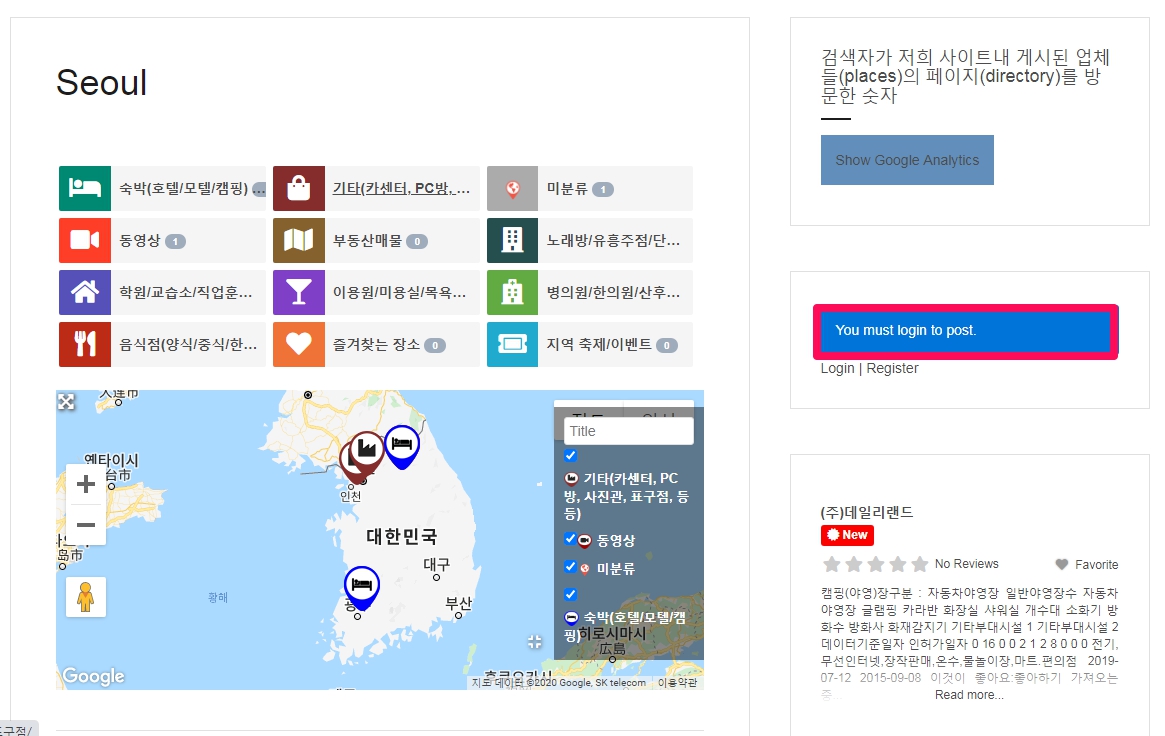Open the 부동산매물 category link
This screenshot has height=736, width=1165.
367,241
